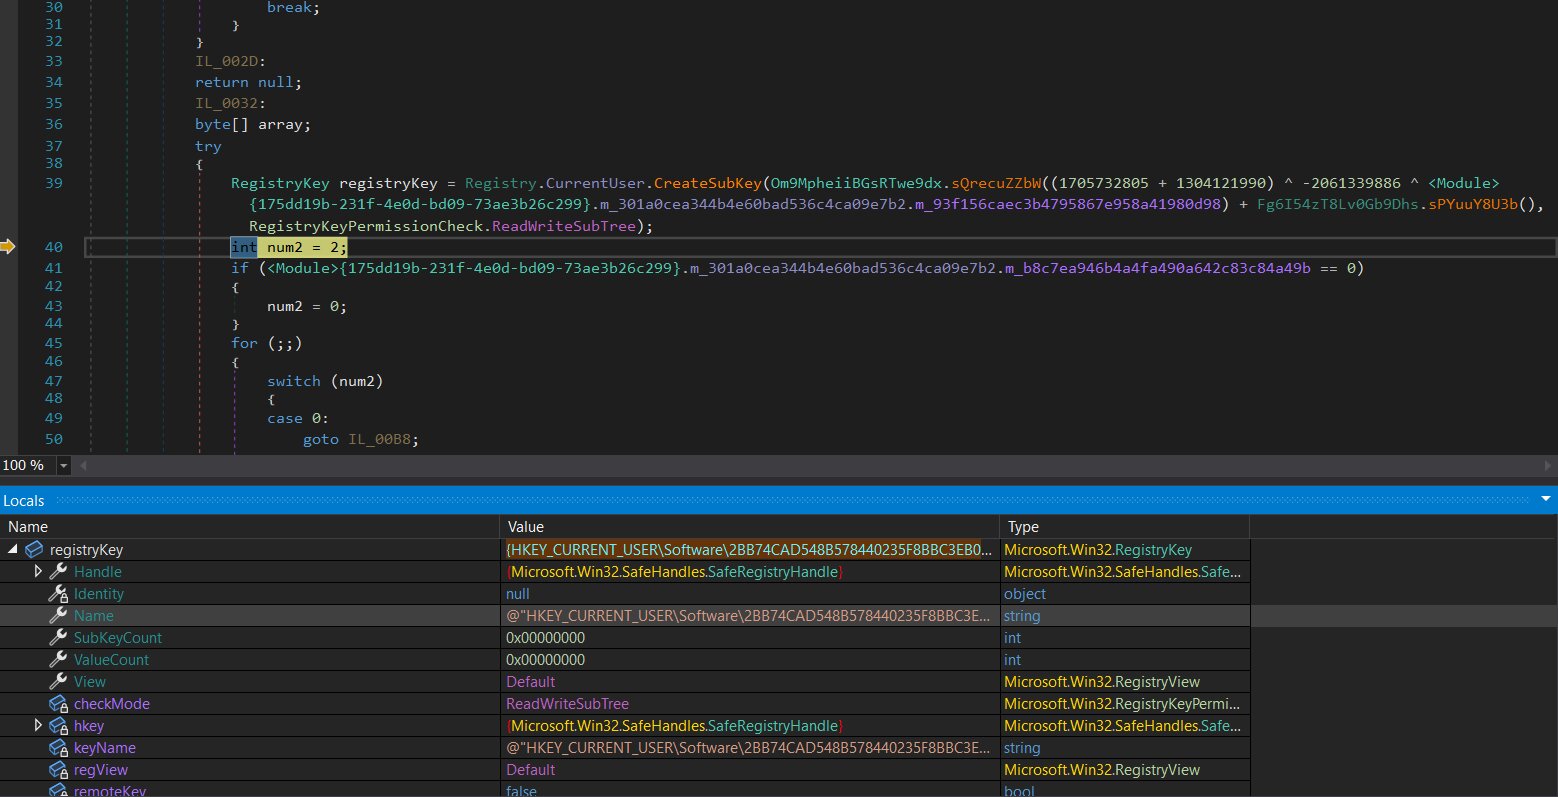
Task: Open the Locals panel options dropdown arrow
Action: pyautogui.click(x=1546, y=500)
